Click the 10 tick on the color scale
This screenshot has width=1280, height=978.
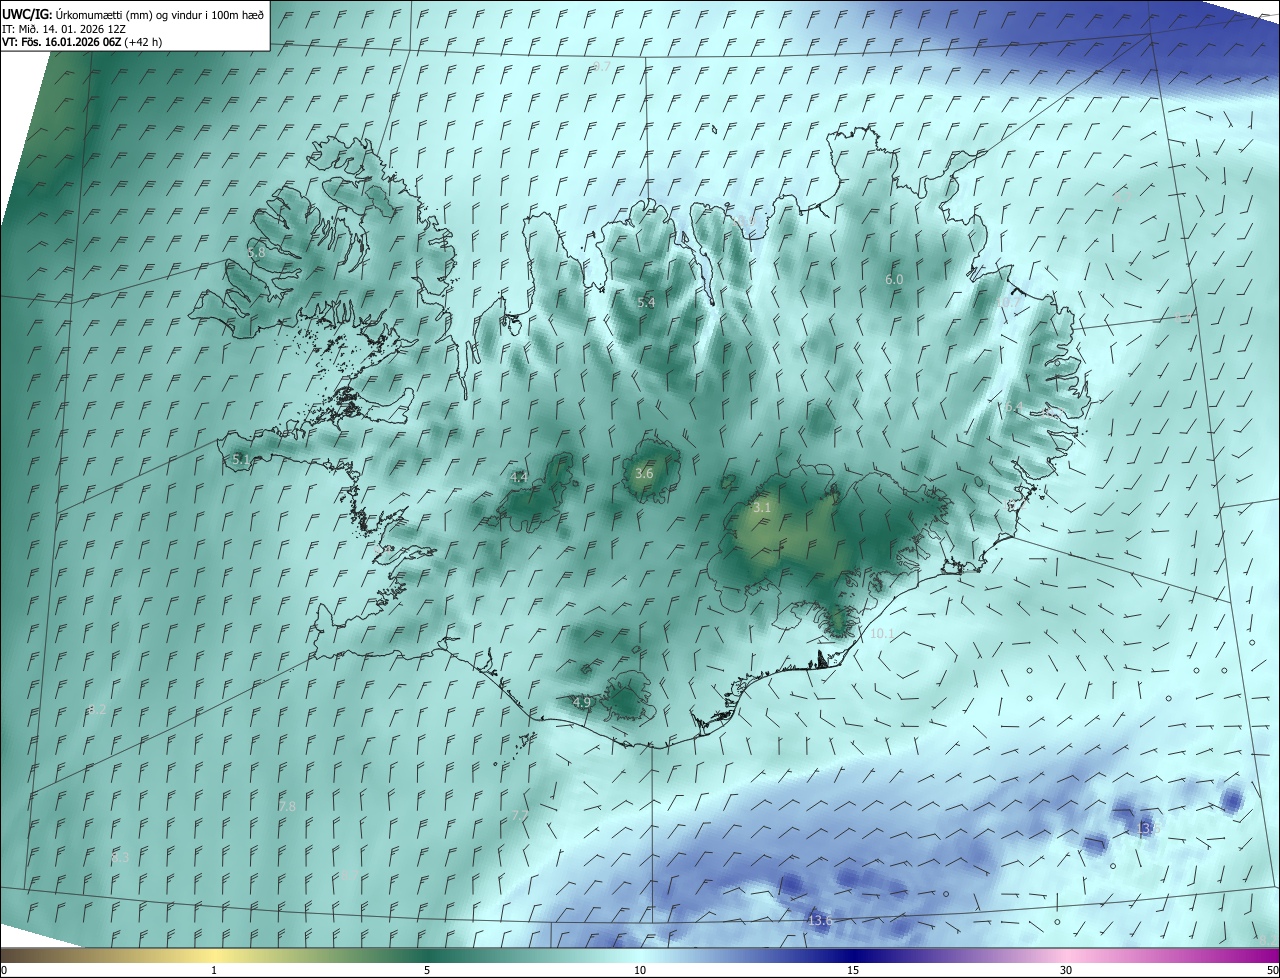coord(640,970)
